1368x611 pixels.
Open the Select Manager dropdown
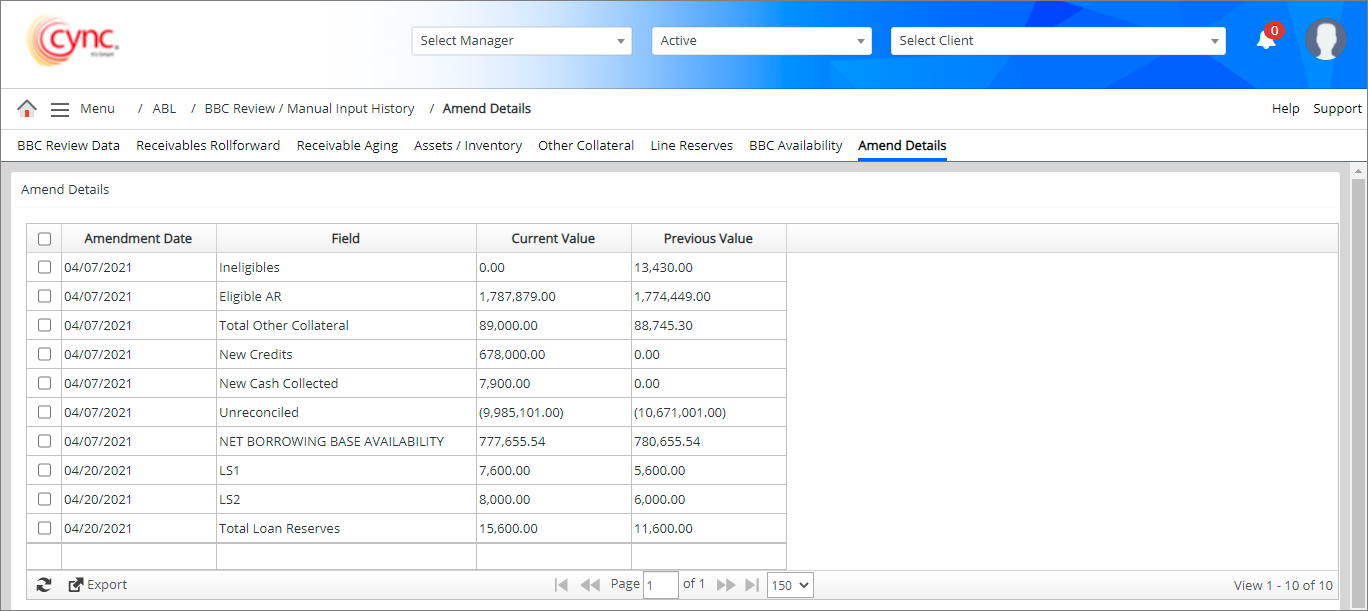521,41
